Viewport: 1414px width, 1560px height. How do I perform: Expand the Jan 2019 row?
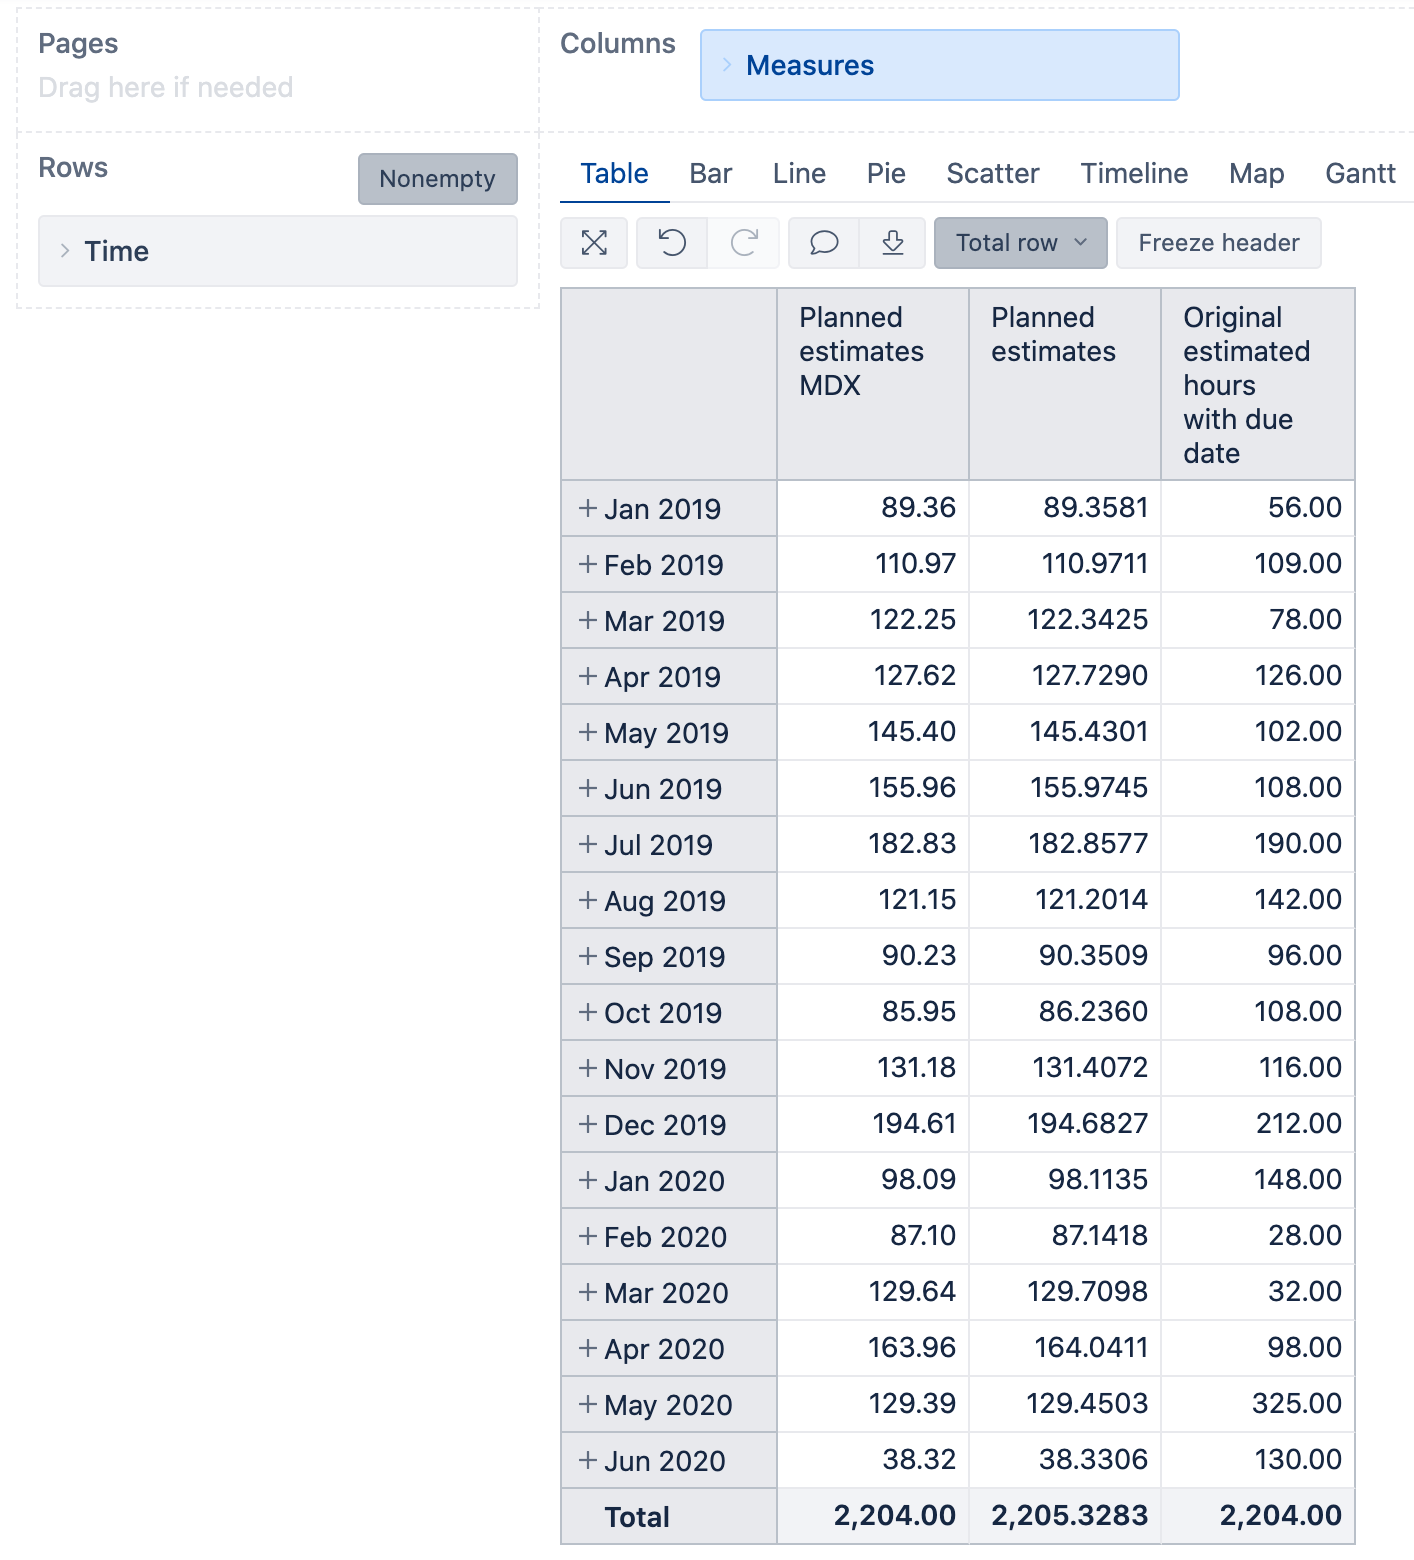point(588,508)
